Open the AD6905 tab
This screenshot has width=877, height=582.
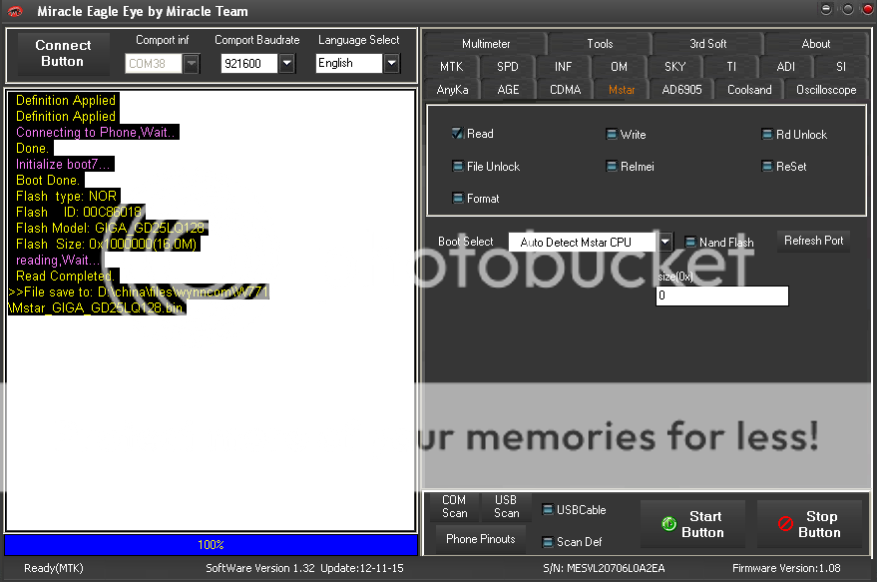tap(681, 89)
